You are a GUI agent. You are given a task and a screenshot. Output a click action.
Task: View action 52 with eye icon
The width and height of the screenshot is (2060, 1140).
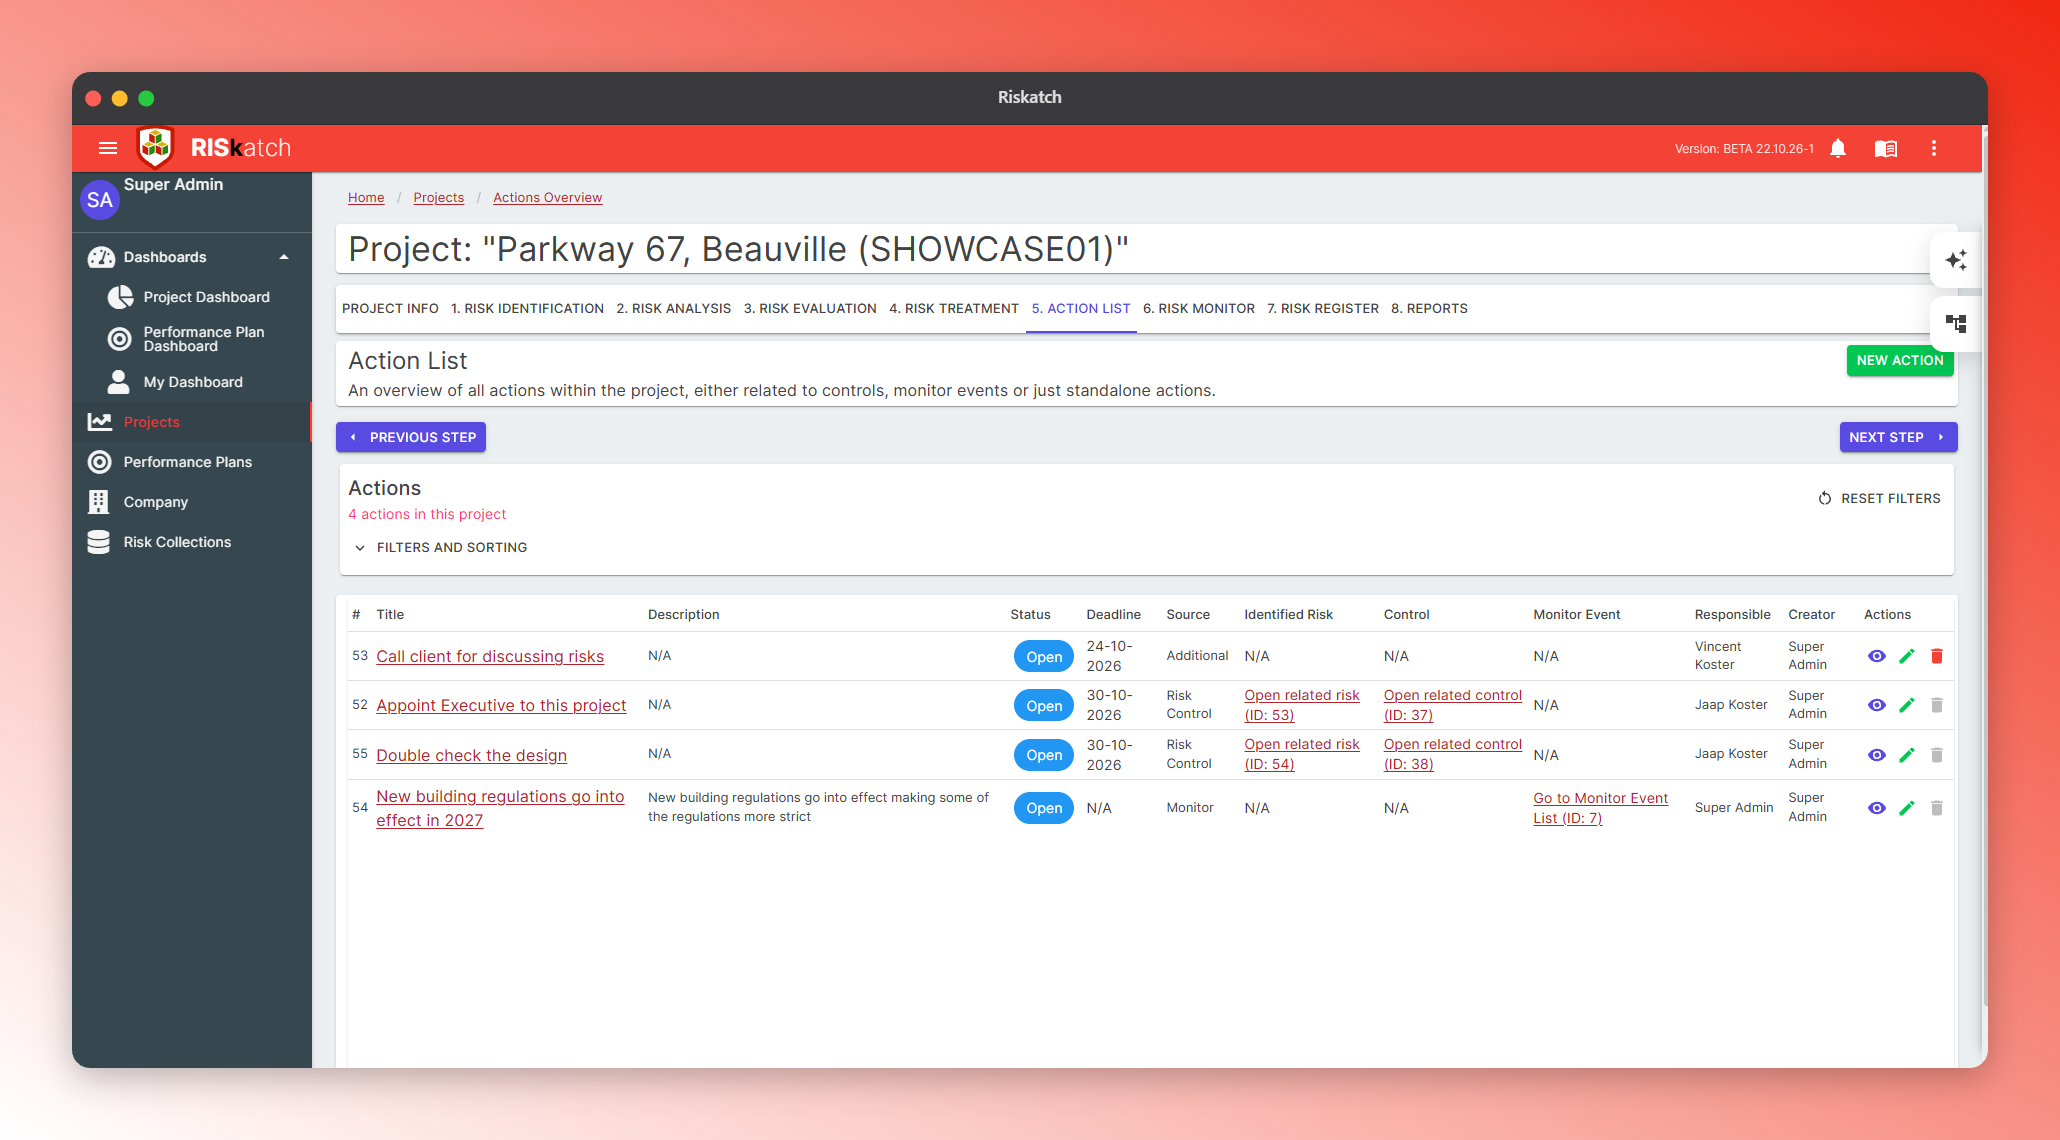click(1877, 705)
